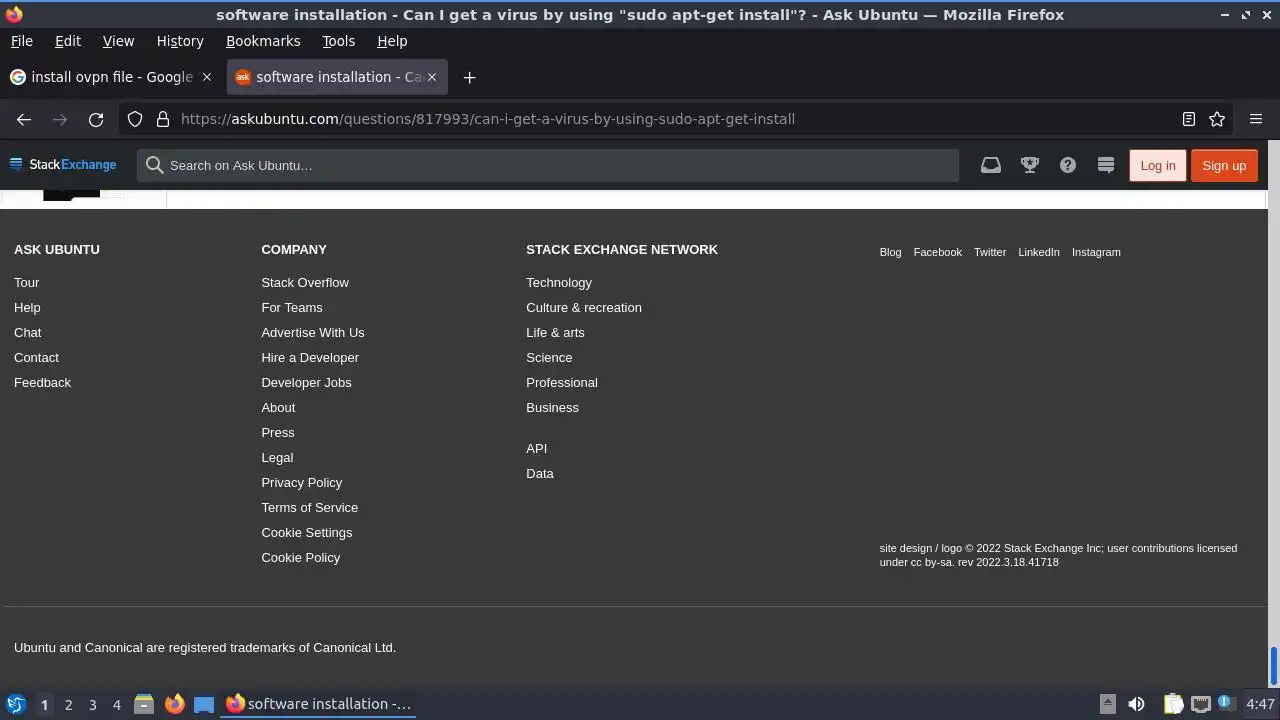Open the Firefox hamburger menu
The height and width of the screenshot is (720, 1280).
[x=1256, y=119]
